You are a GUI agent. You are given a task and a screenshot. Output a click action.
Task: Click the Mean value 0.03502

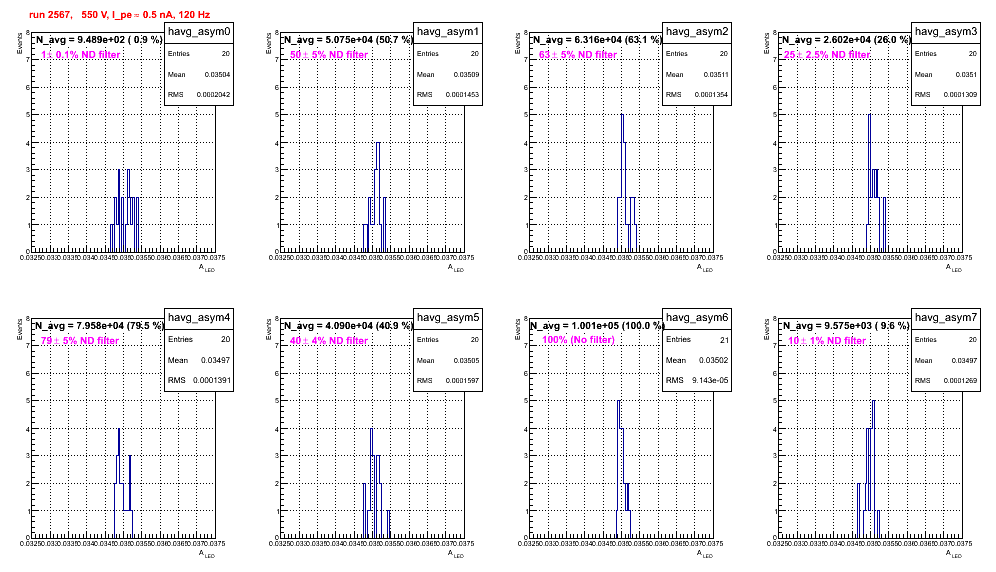pyautogui.click(x=713, y=360)
